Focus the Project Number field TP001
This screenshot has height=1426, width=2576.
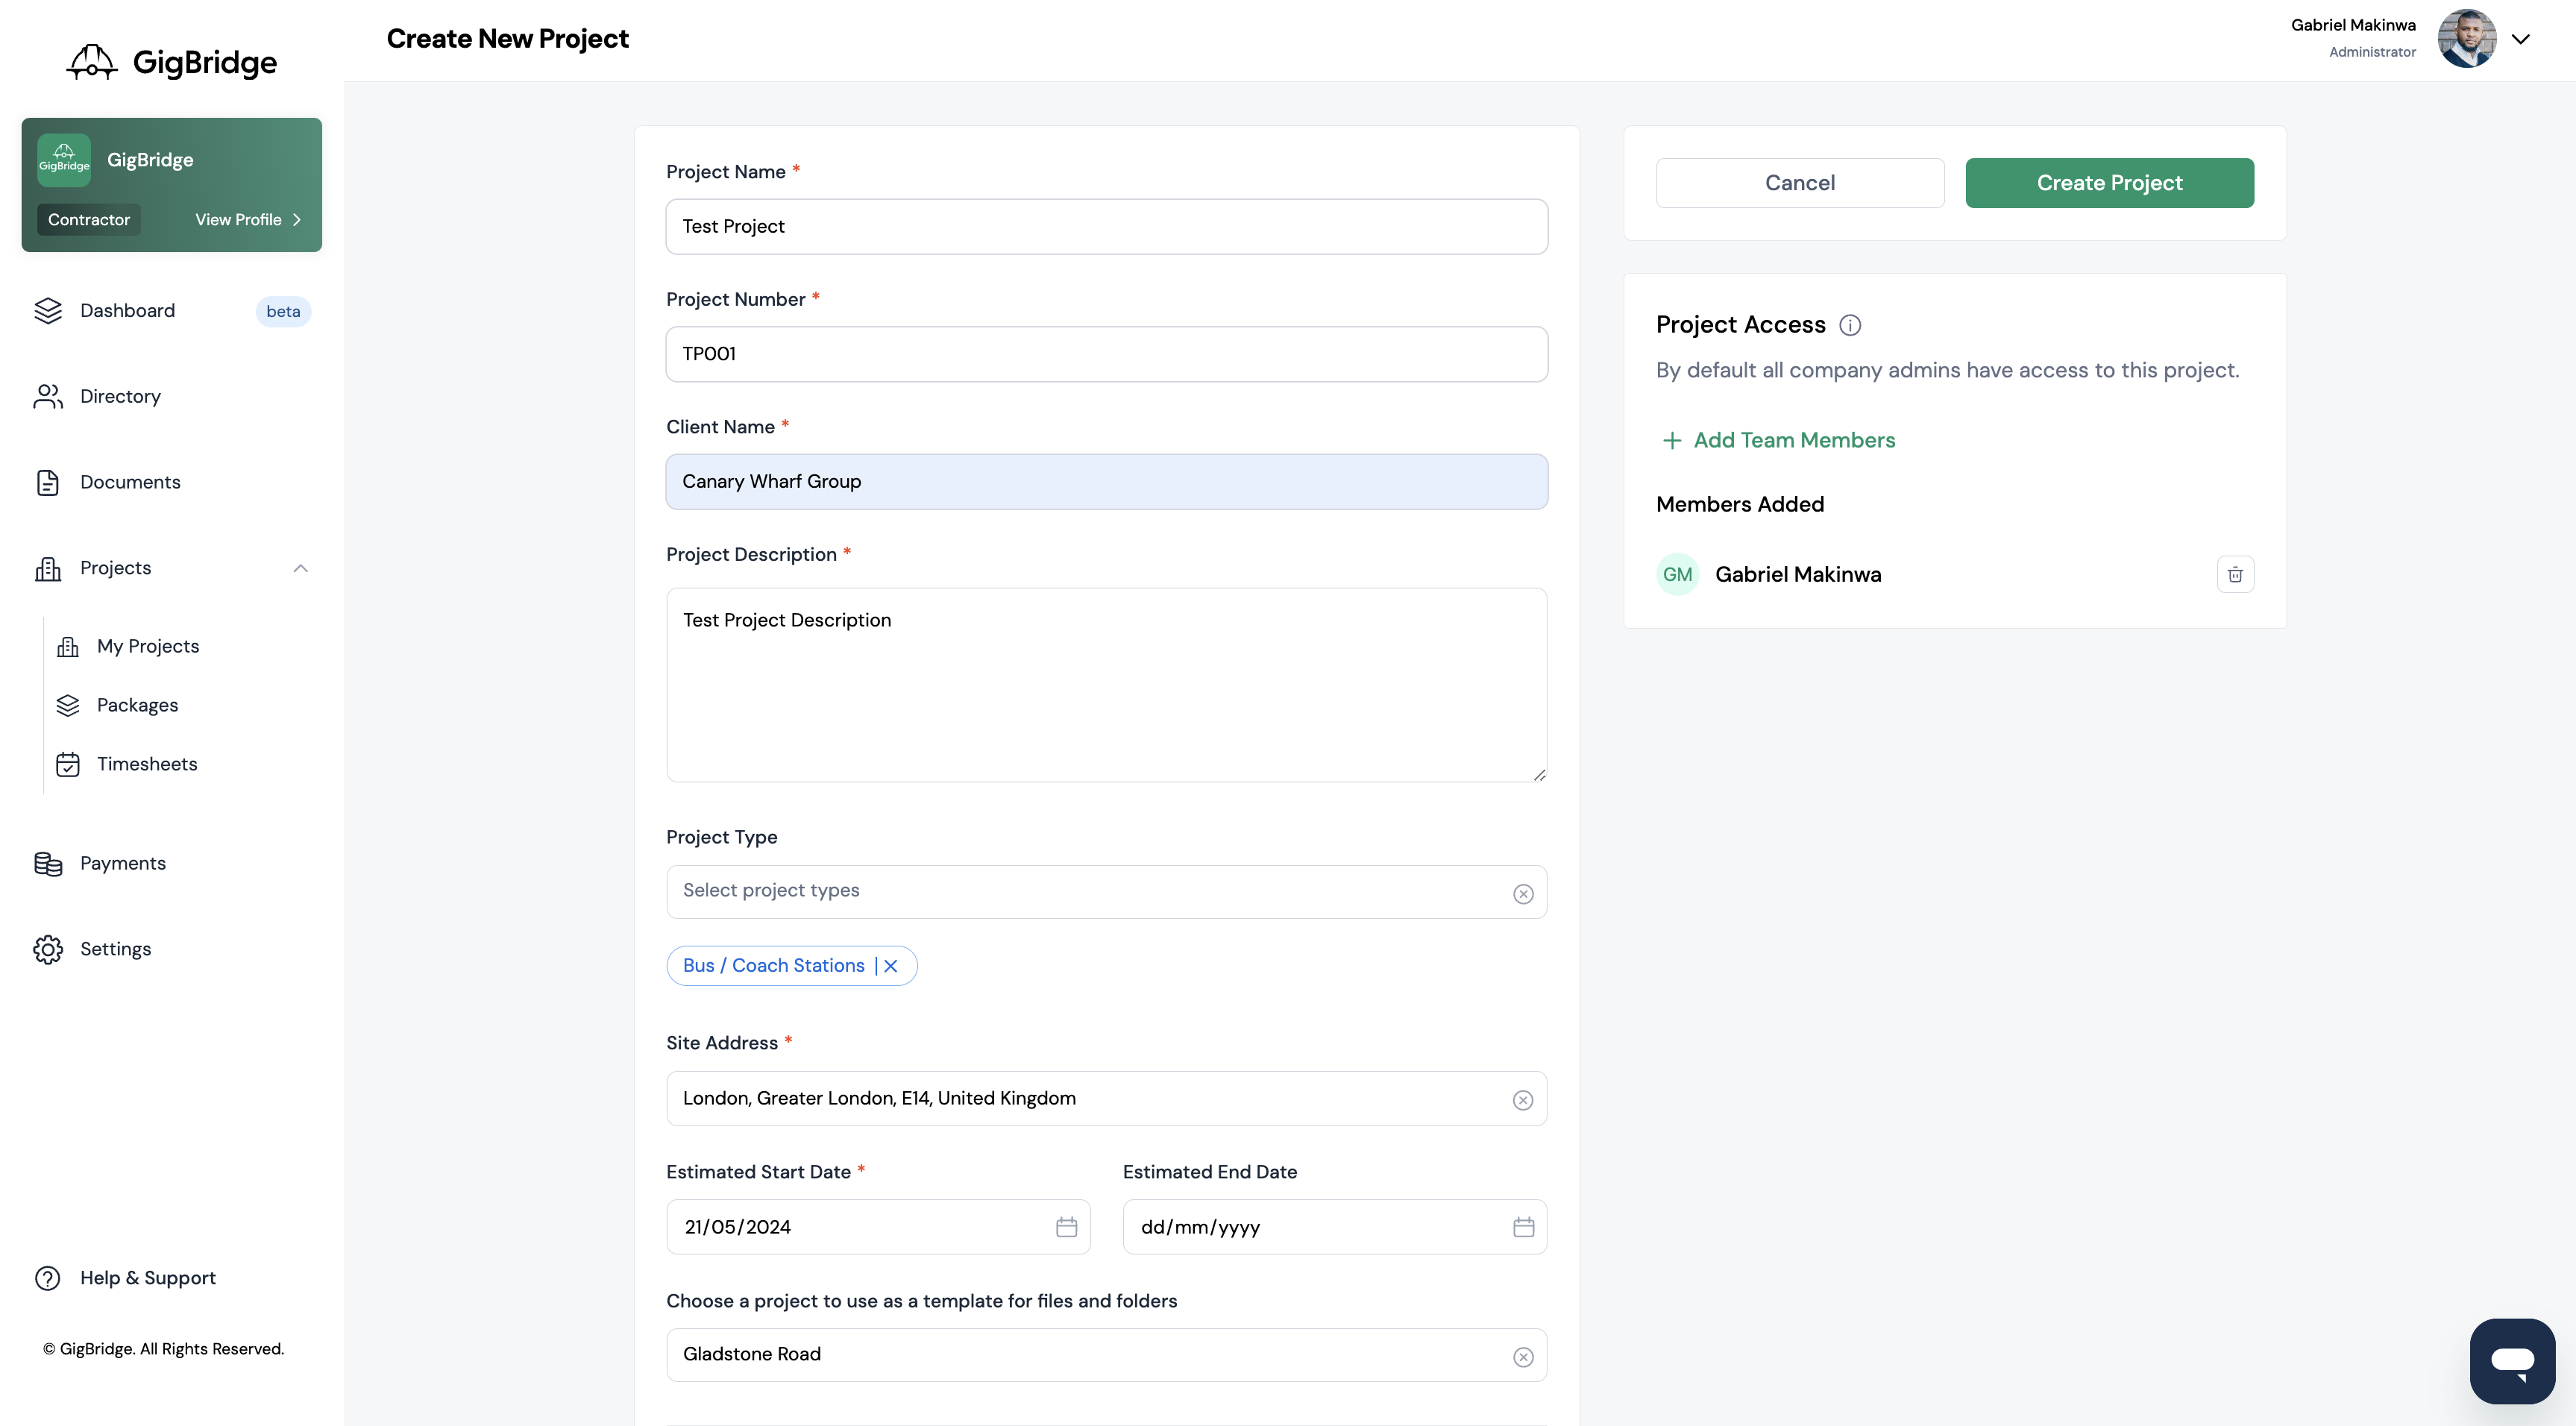pyautogui.click(x=1107, y=354)
